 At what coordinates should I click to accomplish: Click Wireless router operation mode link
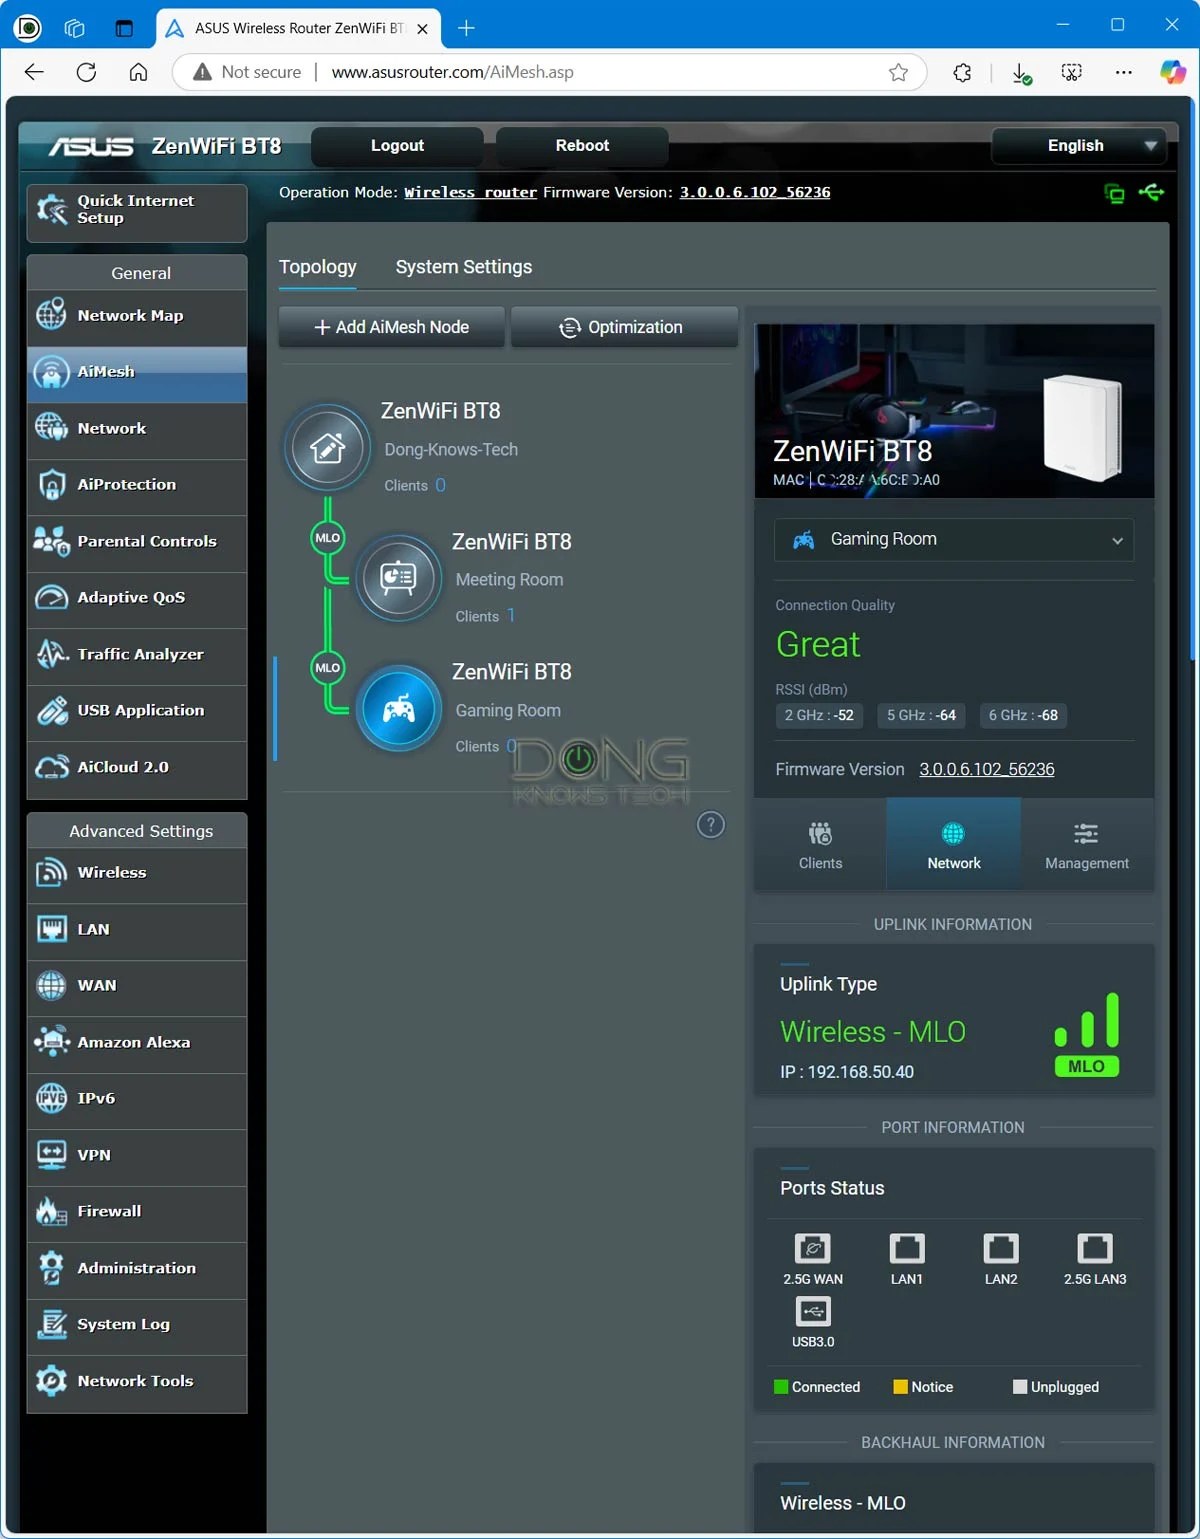coord(470,192)
